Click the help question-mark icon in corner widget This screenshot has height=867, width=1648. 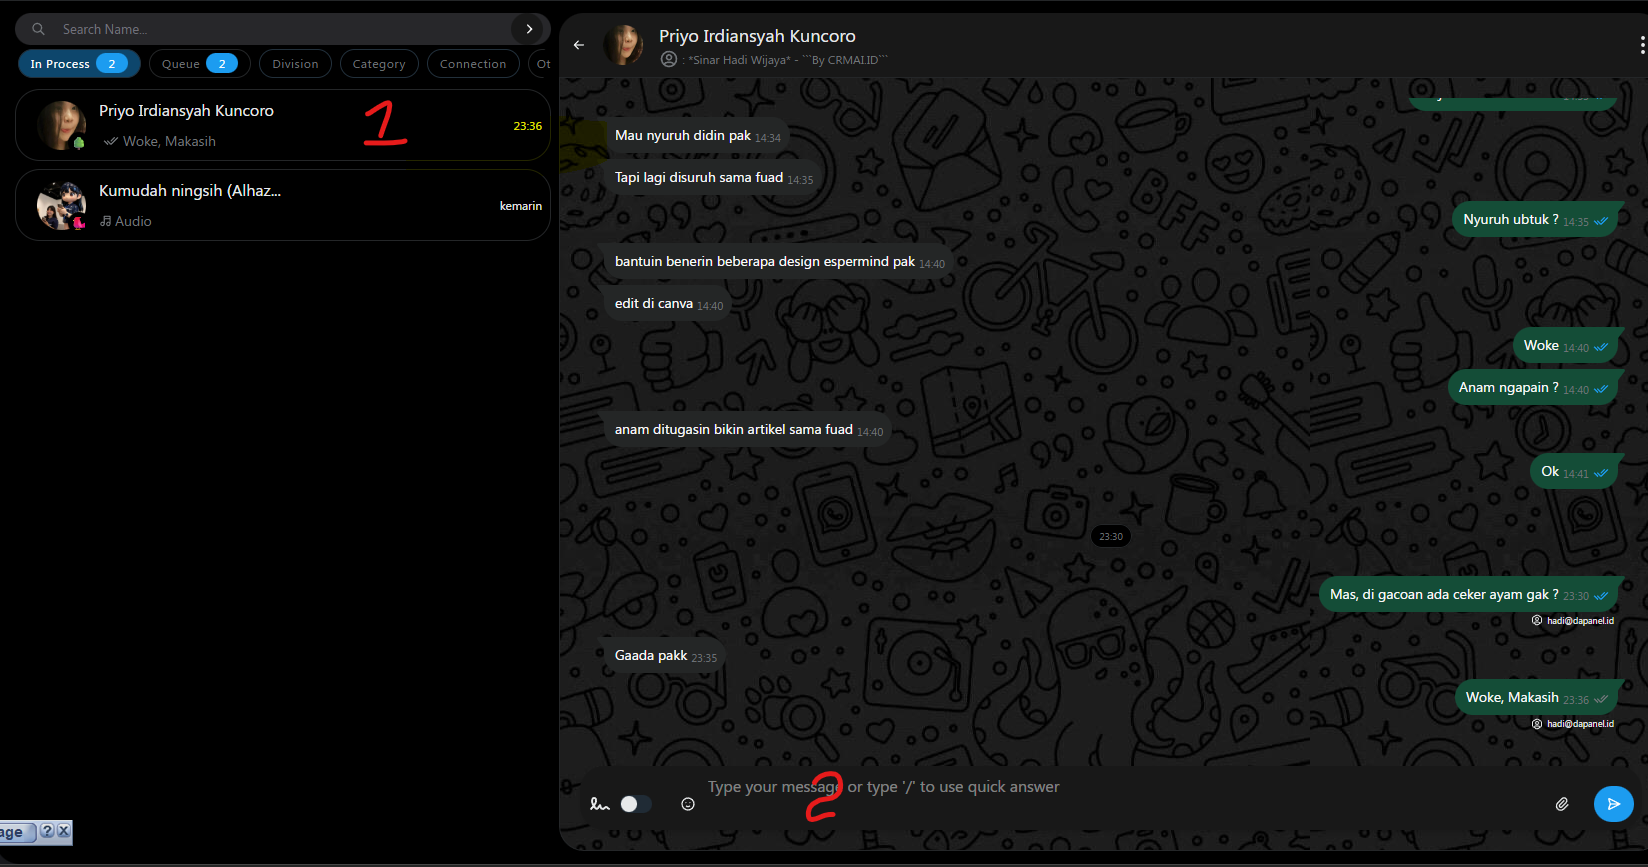tap(47, 831)
